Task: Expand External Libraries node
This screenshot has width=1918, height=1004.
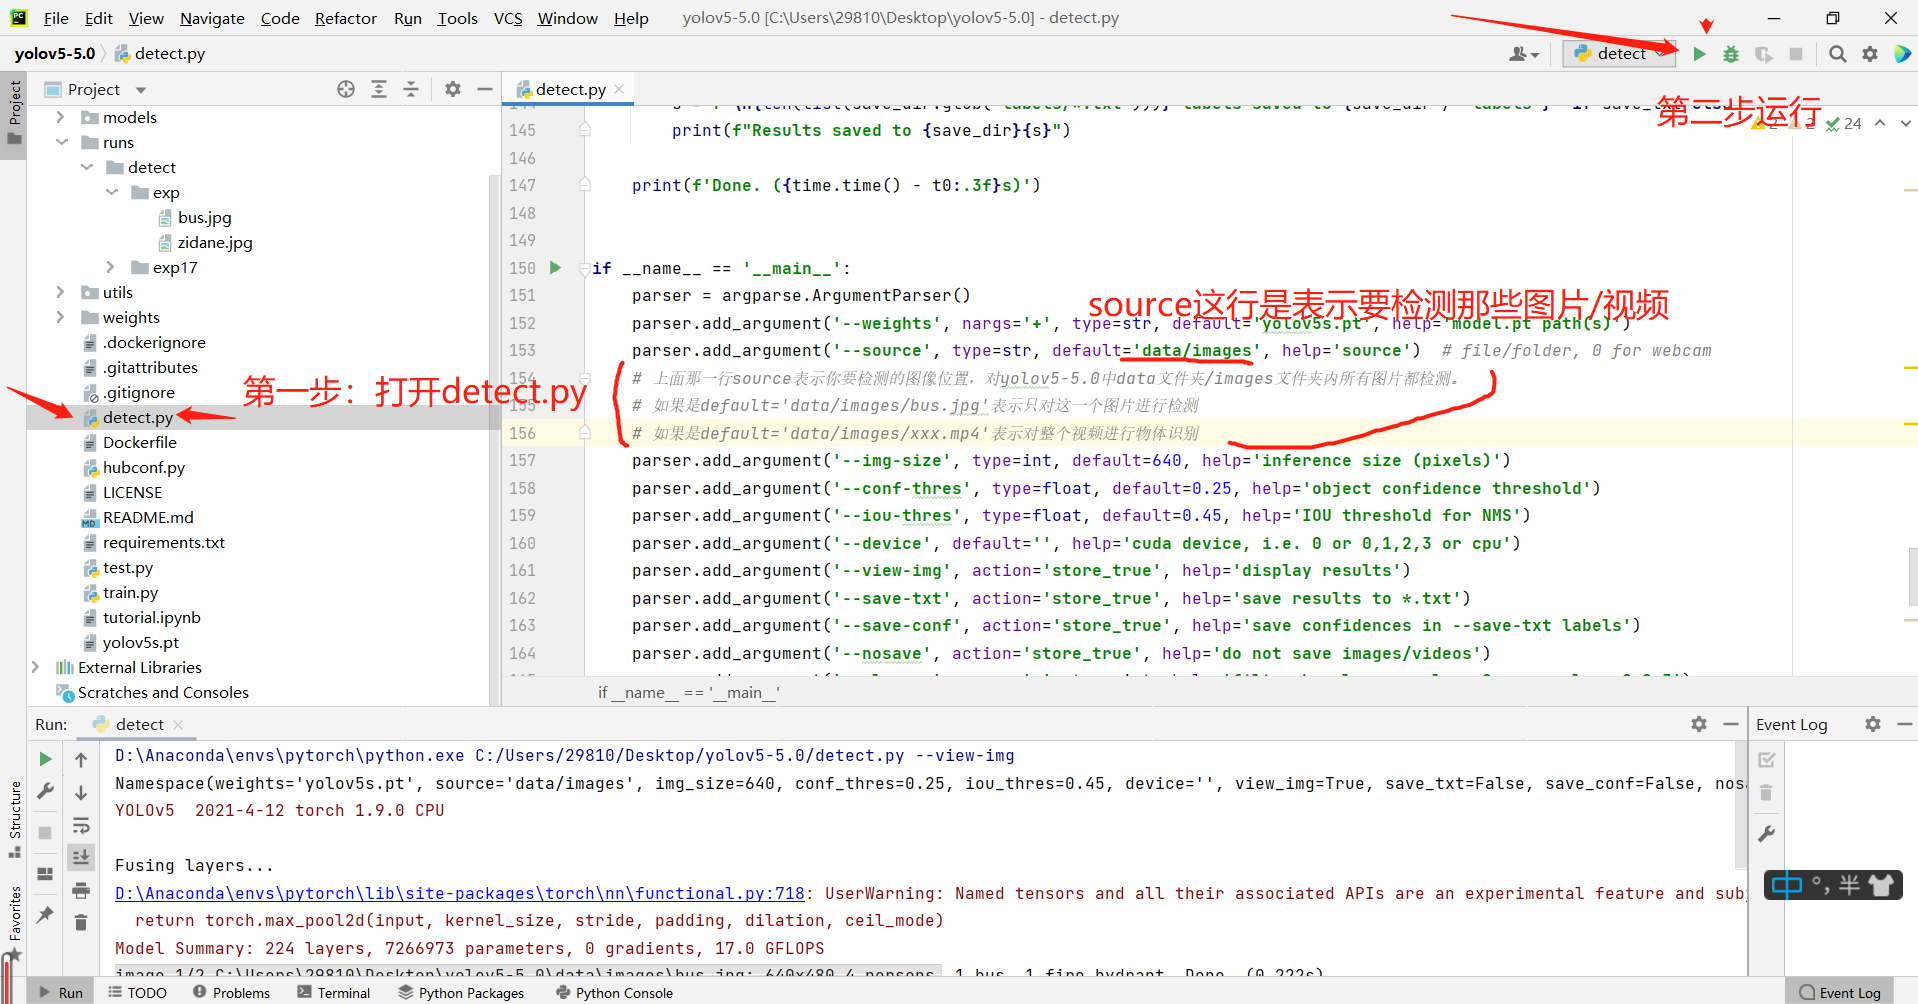Action: click(x=35, y=667)
